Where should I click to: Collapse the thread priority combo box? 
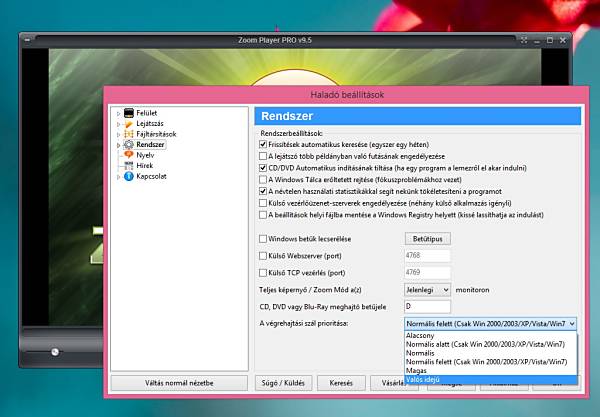(572, 324)
